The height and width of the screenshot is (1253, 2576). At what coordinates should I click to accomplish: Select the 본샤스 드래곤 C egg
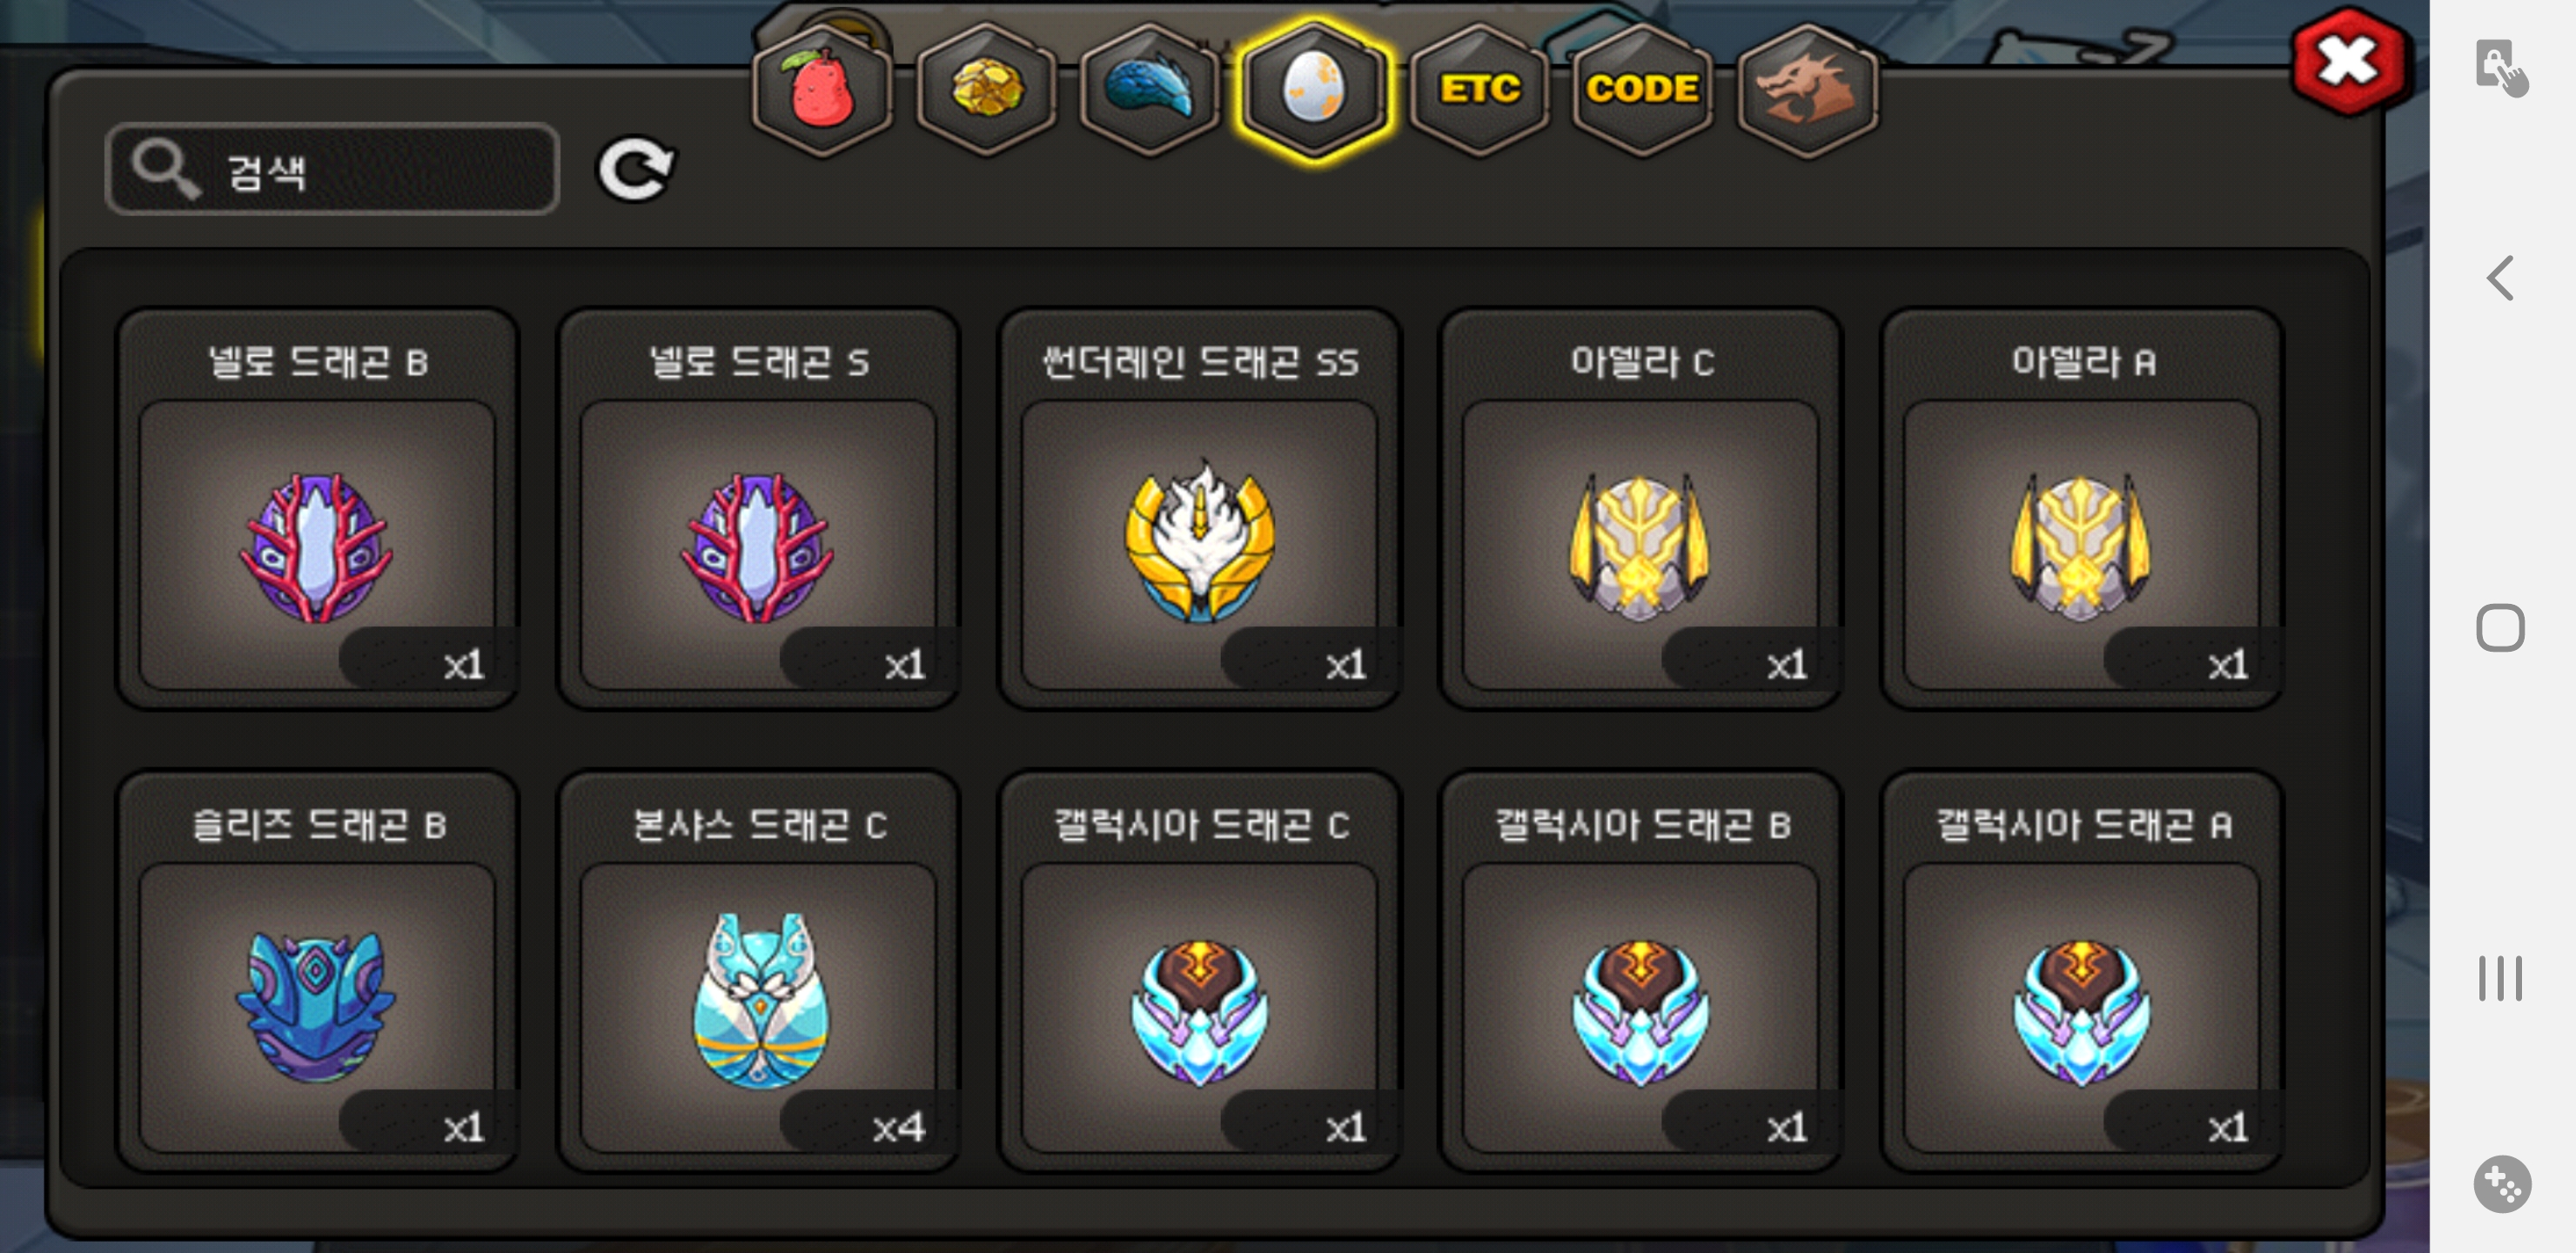pyautogui.click(x=758, y=971)
